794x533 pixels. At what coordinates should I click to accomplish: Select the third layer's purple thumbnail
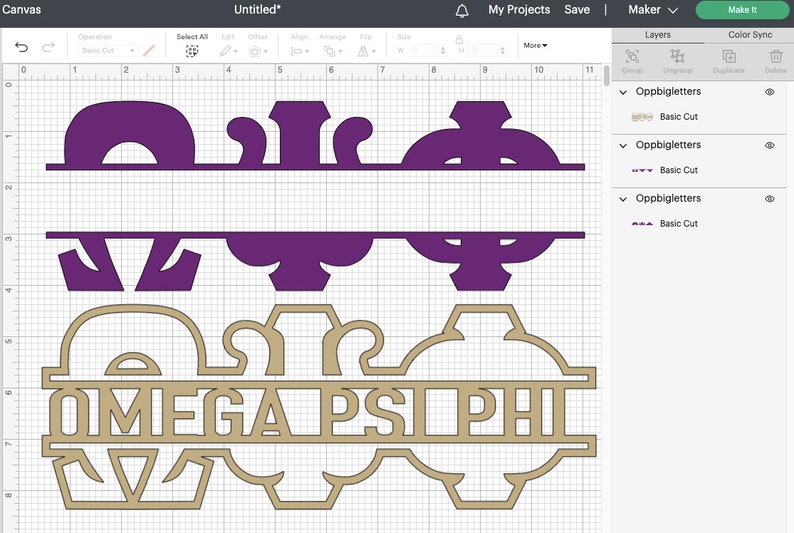(642, 224)
